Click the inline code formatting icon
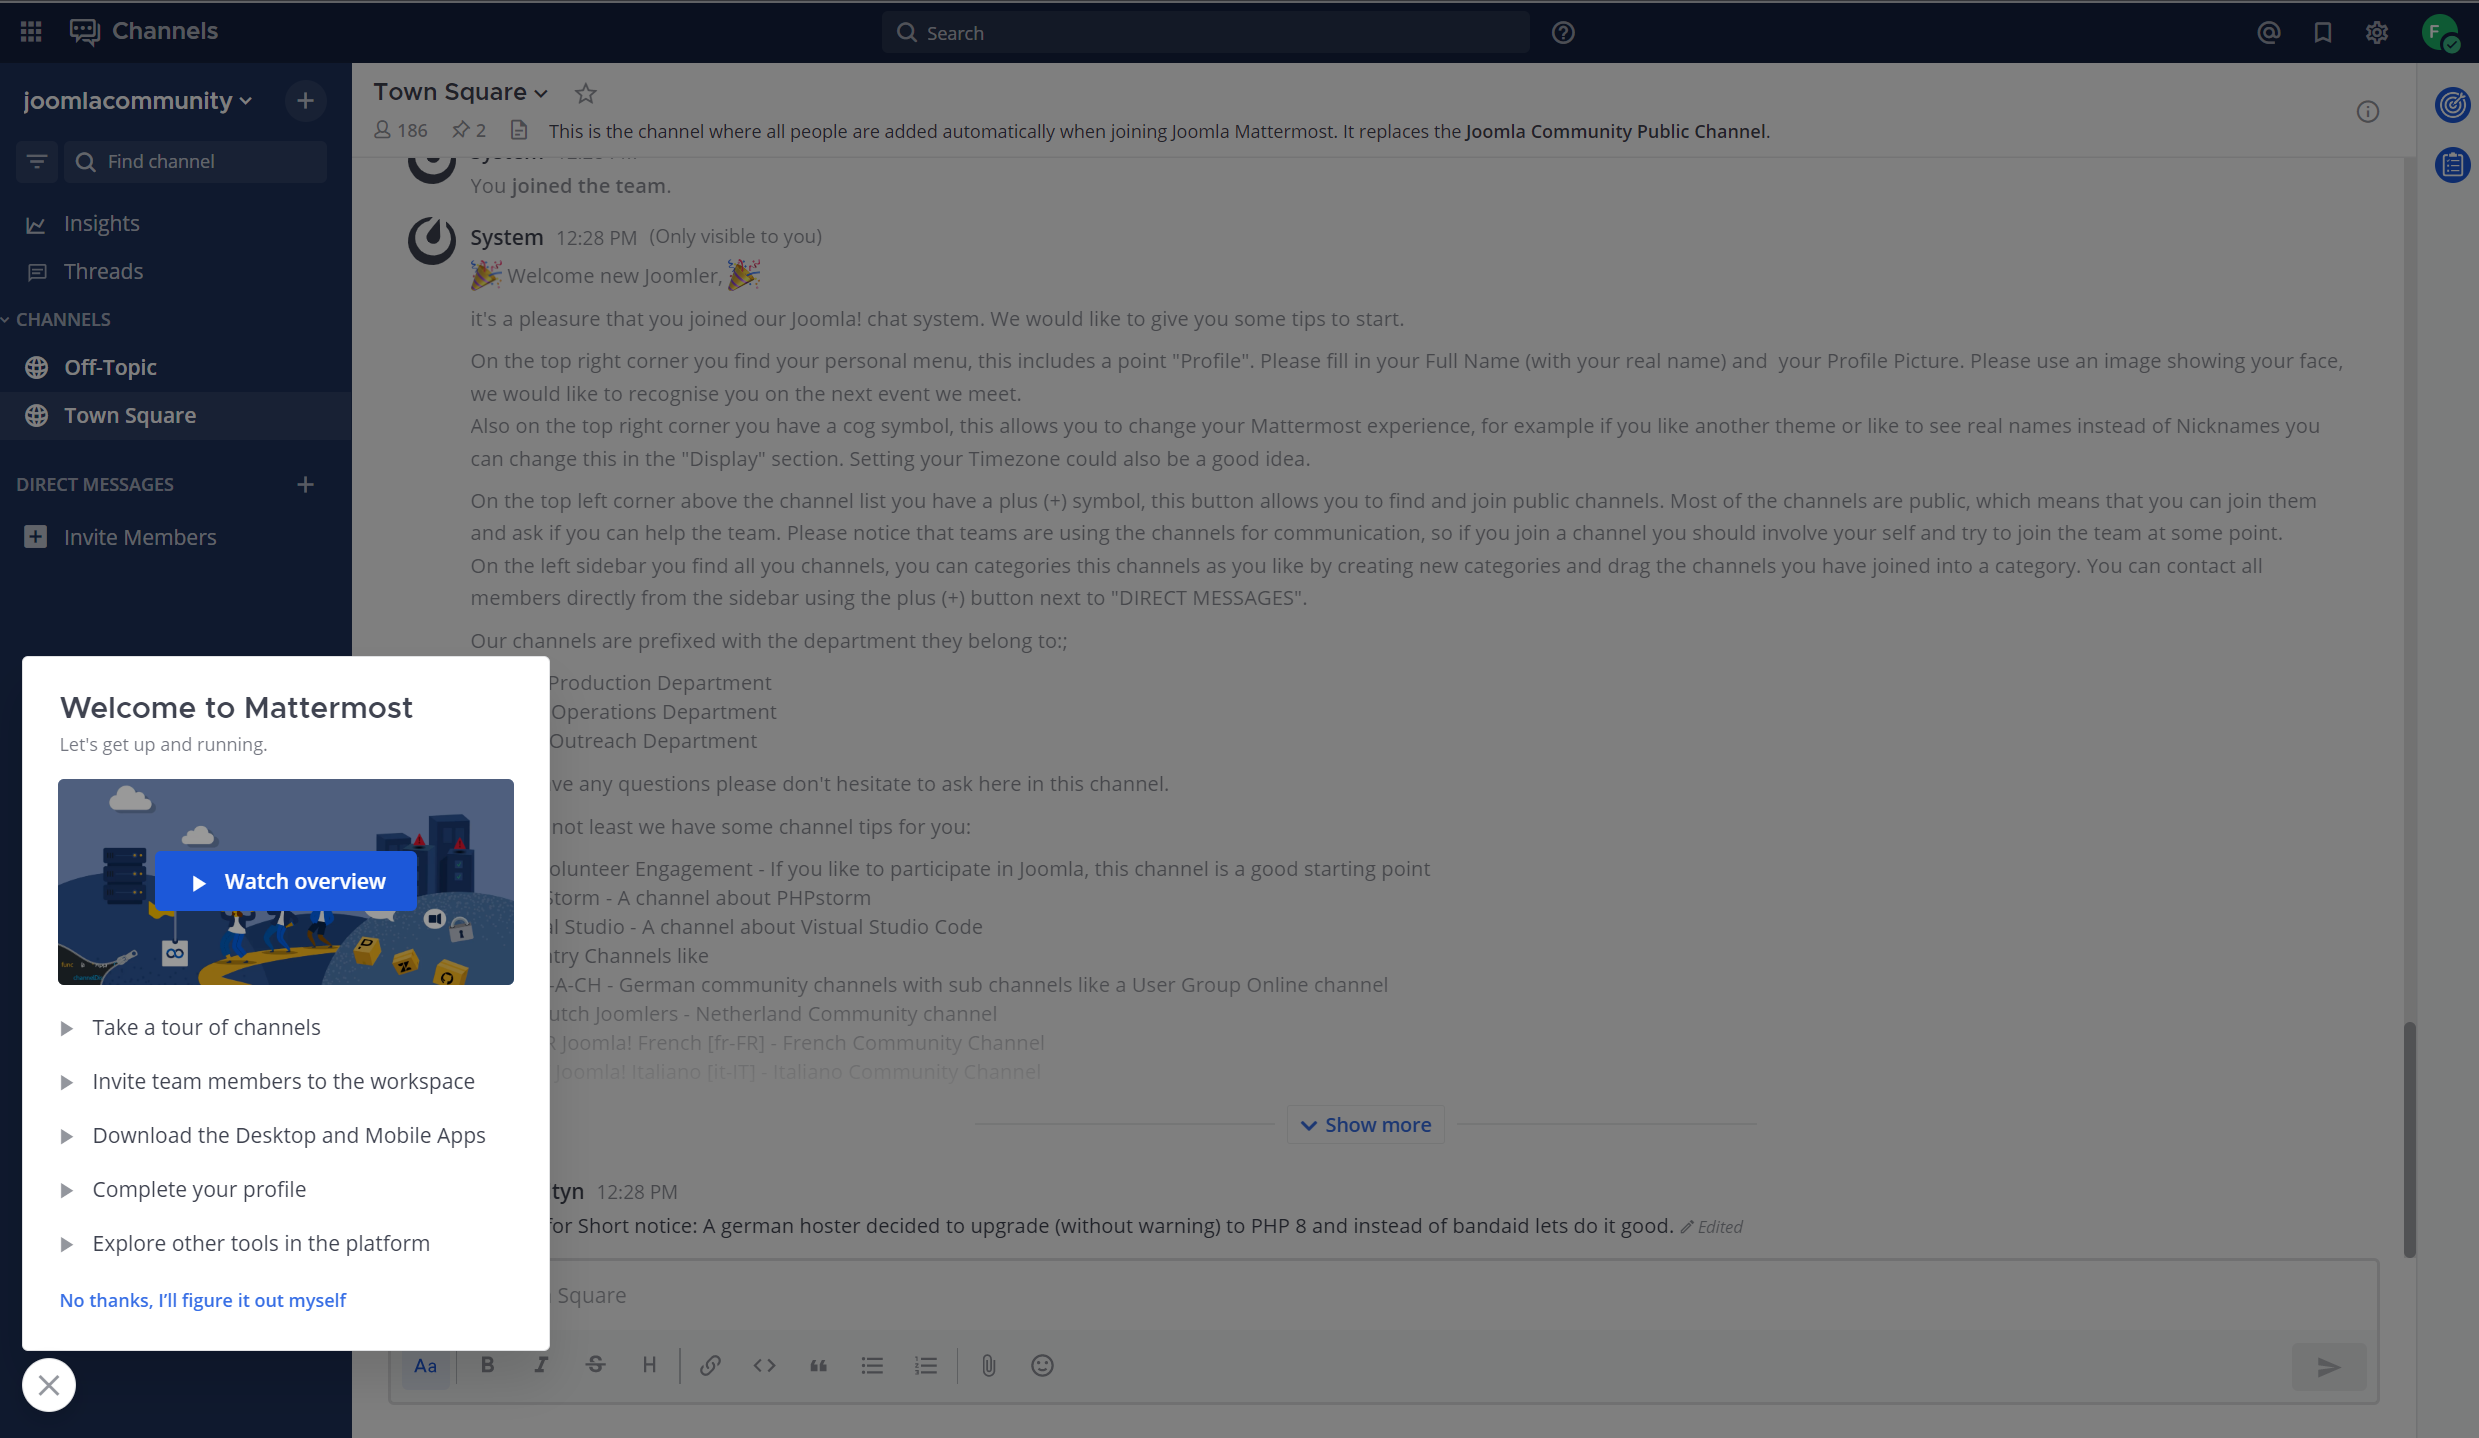Screen dimensions: 2479x1438 [764, 1364]
